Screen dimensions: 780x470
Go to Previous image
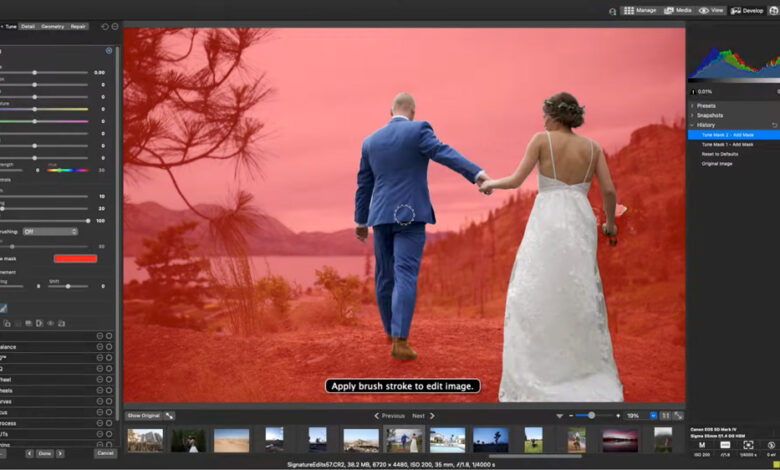[x=389, y=416]
